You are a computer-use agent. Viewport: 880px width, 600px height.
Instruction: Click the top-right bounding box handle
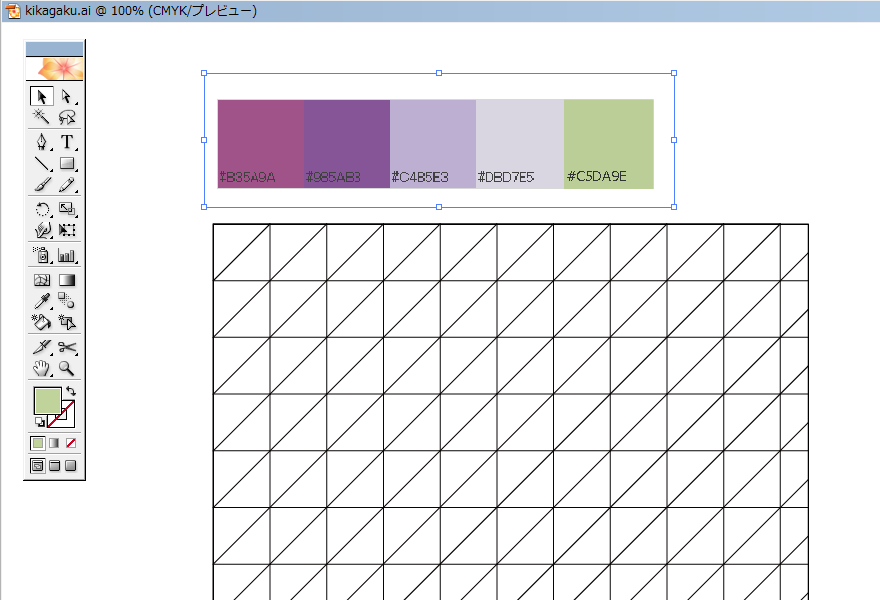(x=674, y=73)
